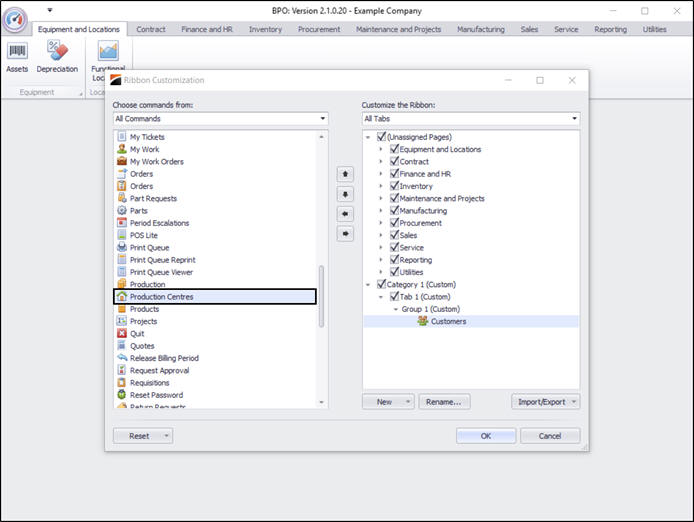Select the Production Centres house icon
The image size is (694, 522).
(x=122, y=296)
